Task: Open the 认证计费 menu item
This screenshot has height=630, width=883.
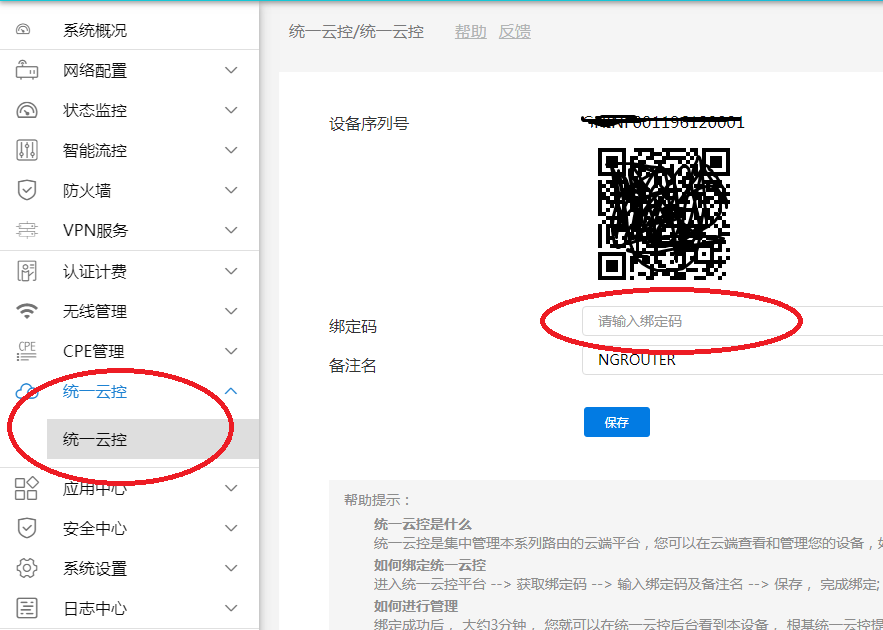Action: pyautogui.click(x=95, y=271)
